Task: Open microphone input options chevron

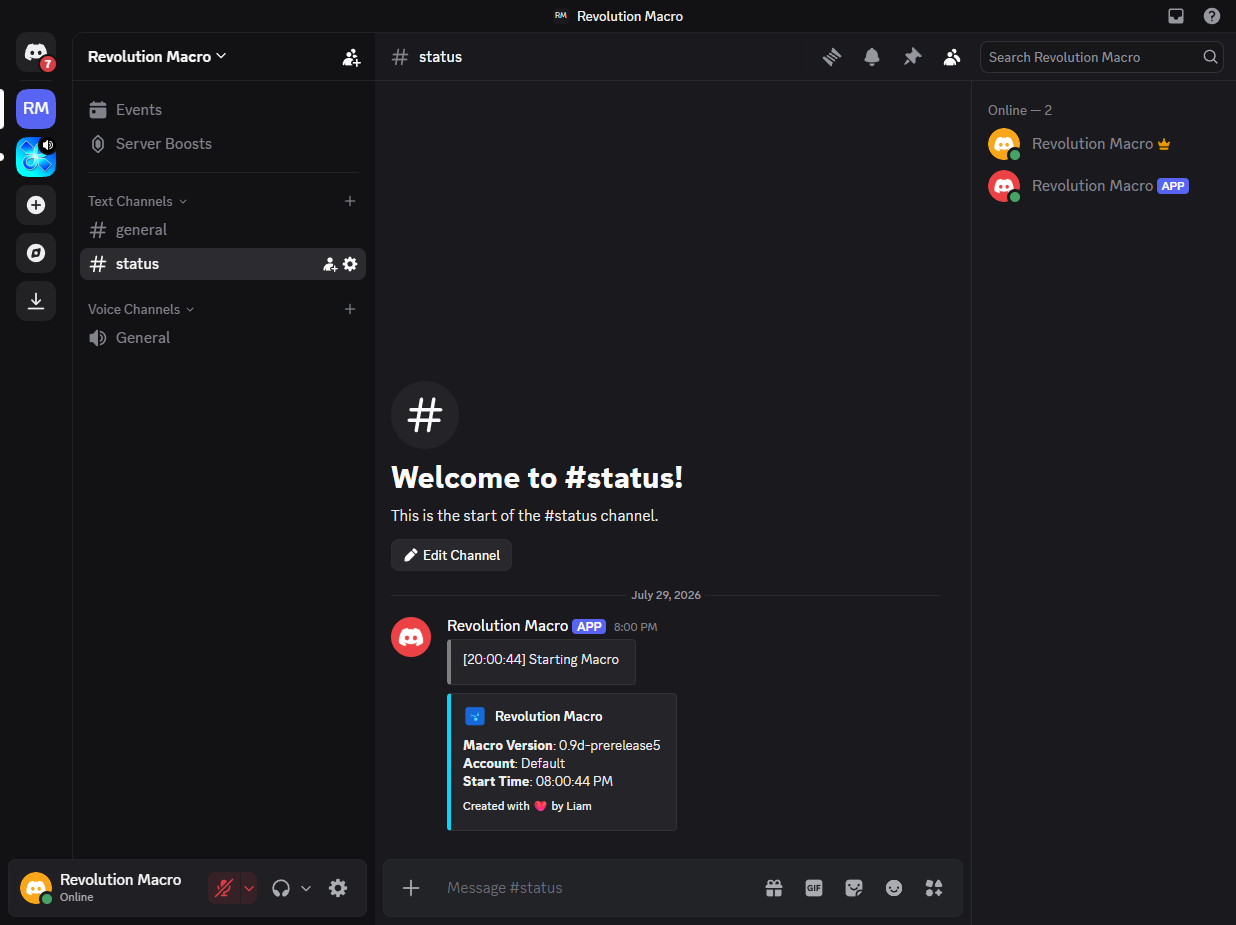Action: [249, 888]
